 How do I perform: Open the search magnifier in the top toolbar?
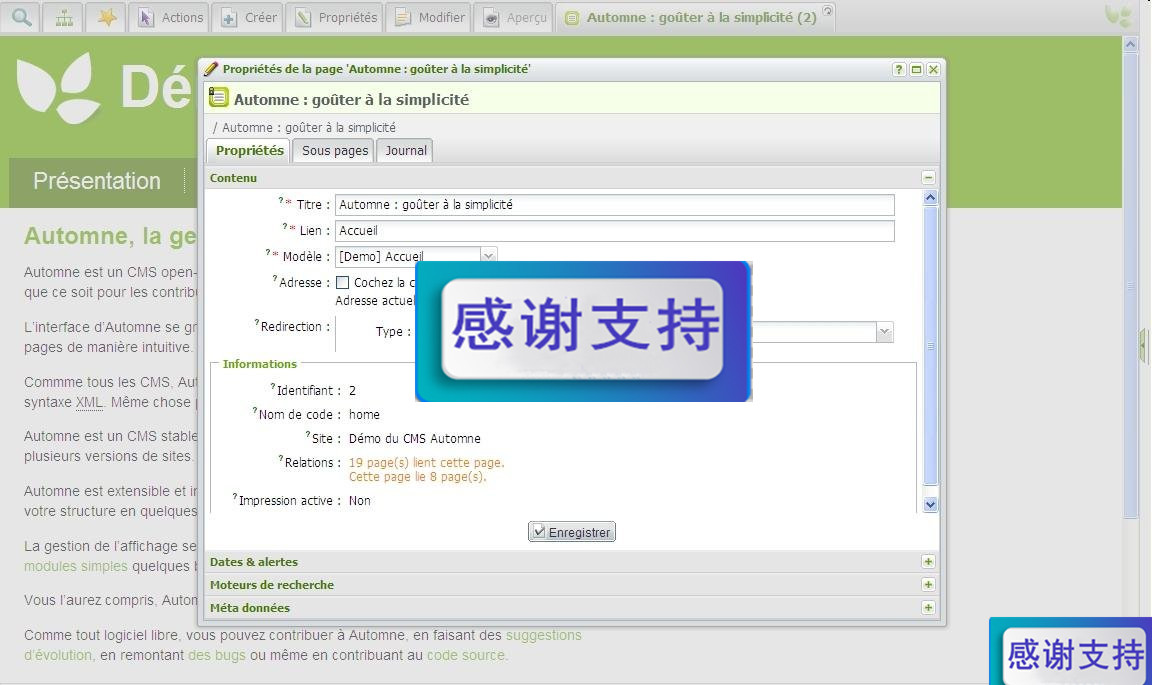pos(21,17)
